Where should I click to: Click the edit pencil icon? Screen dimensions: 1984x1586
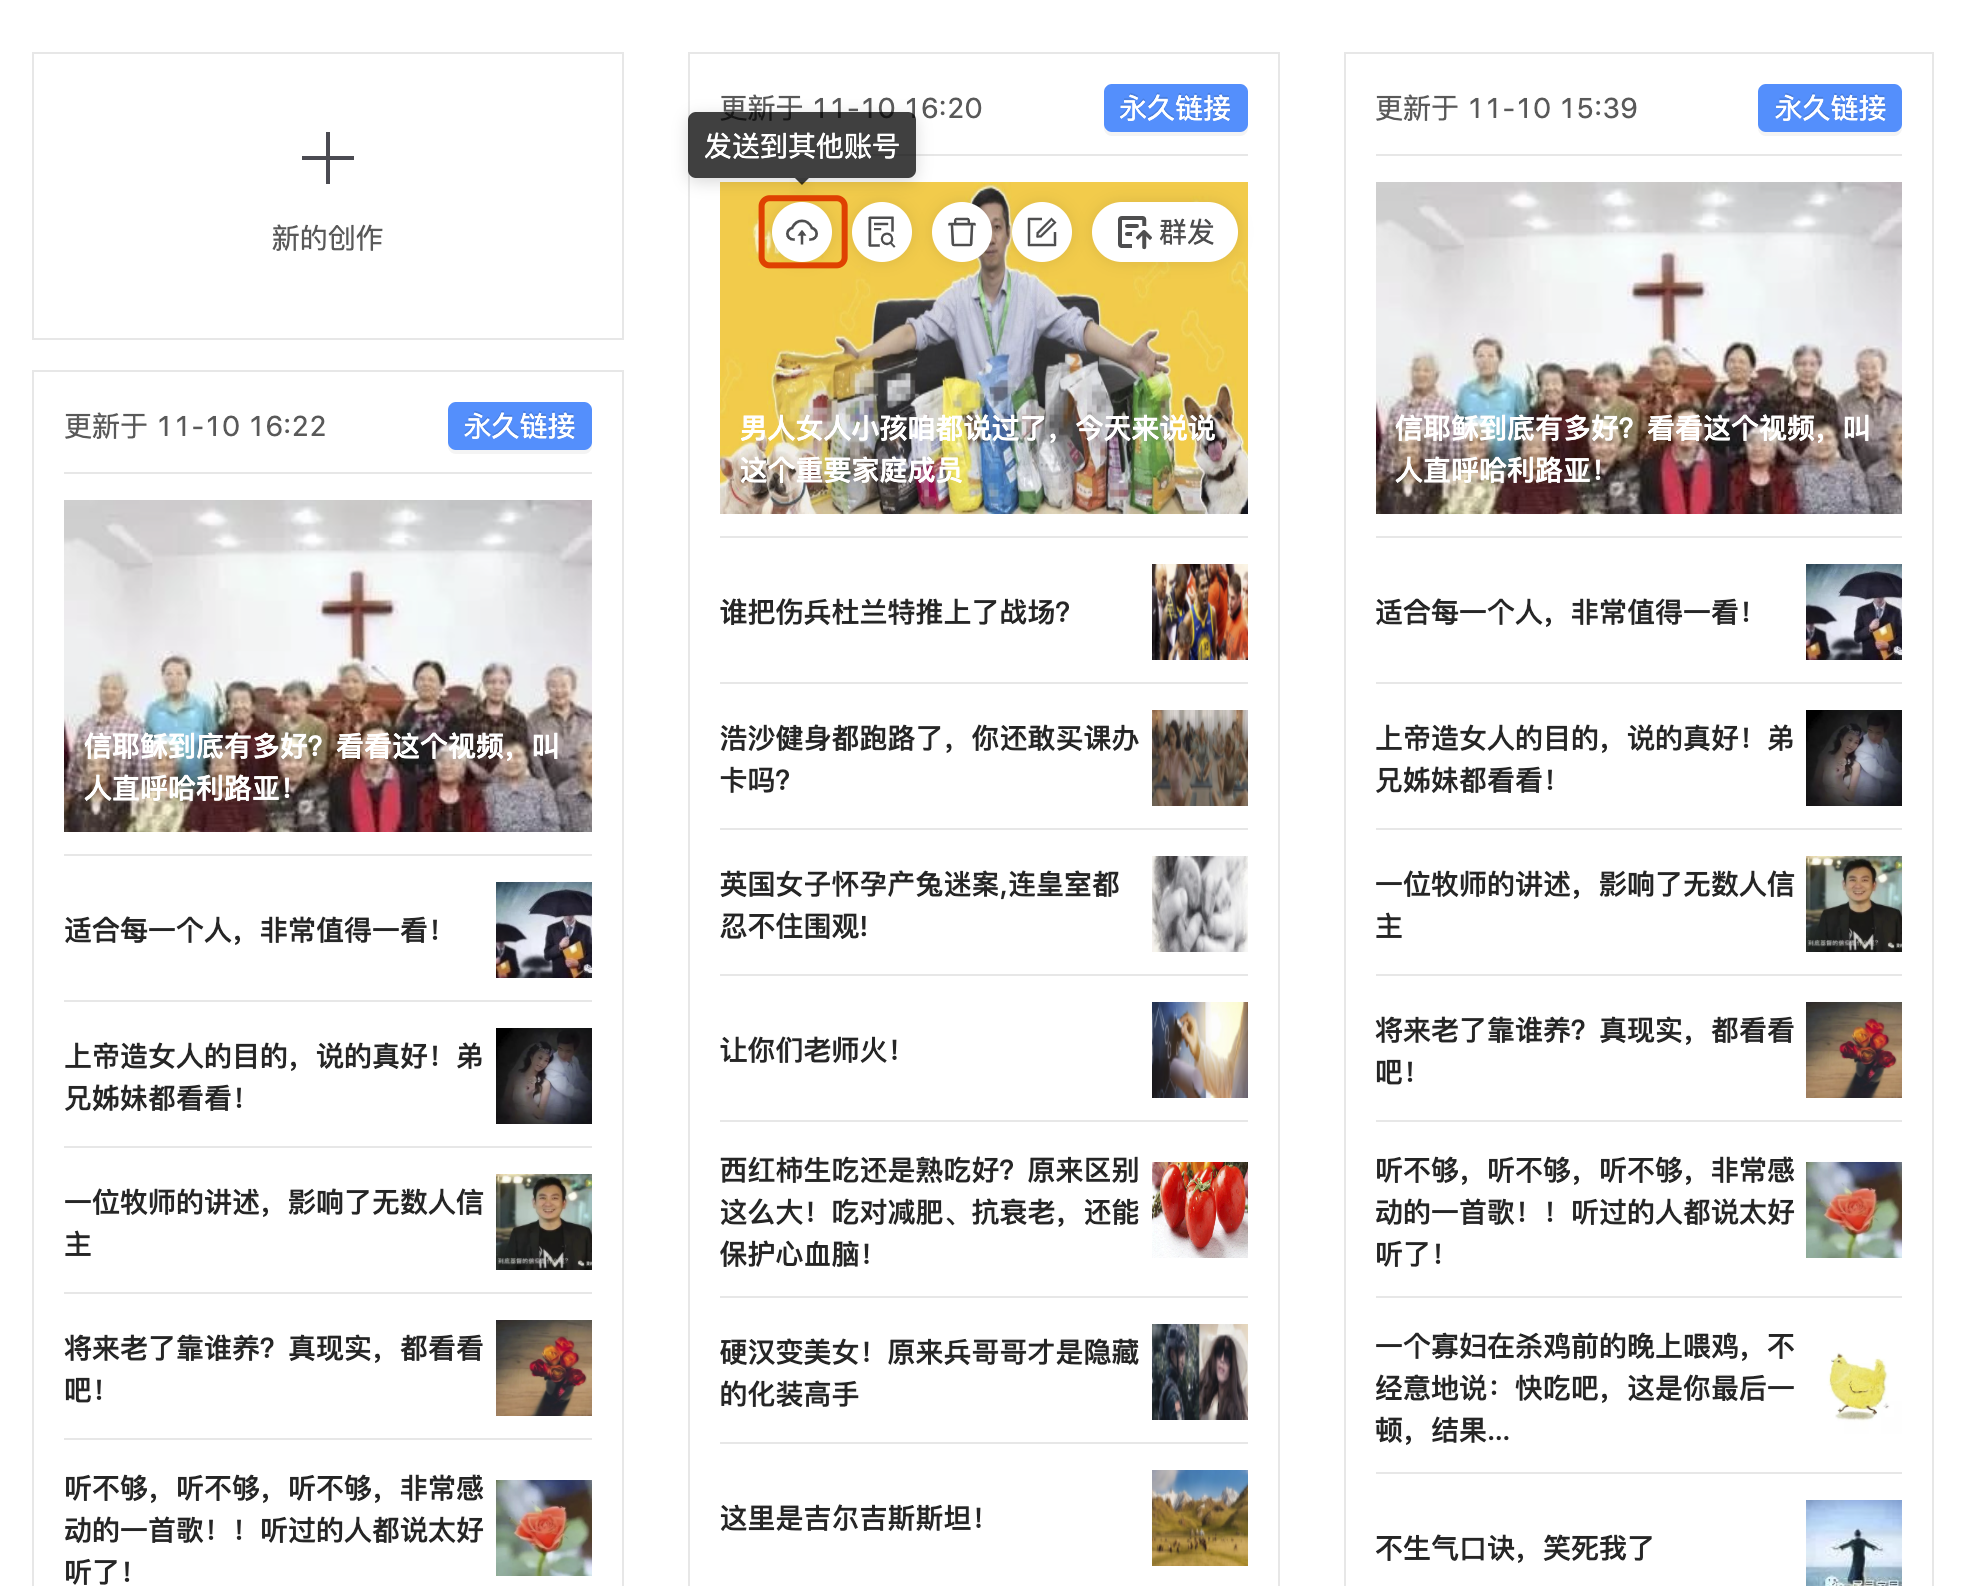tap(1042, 232)
